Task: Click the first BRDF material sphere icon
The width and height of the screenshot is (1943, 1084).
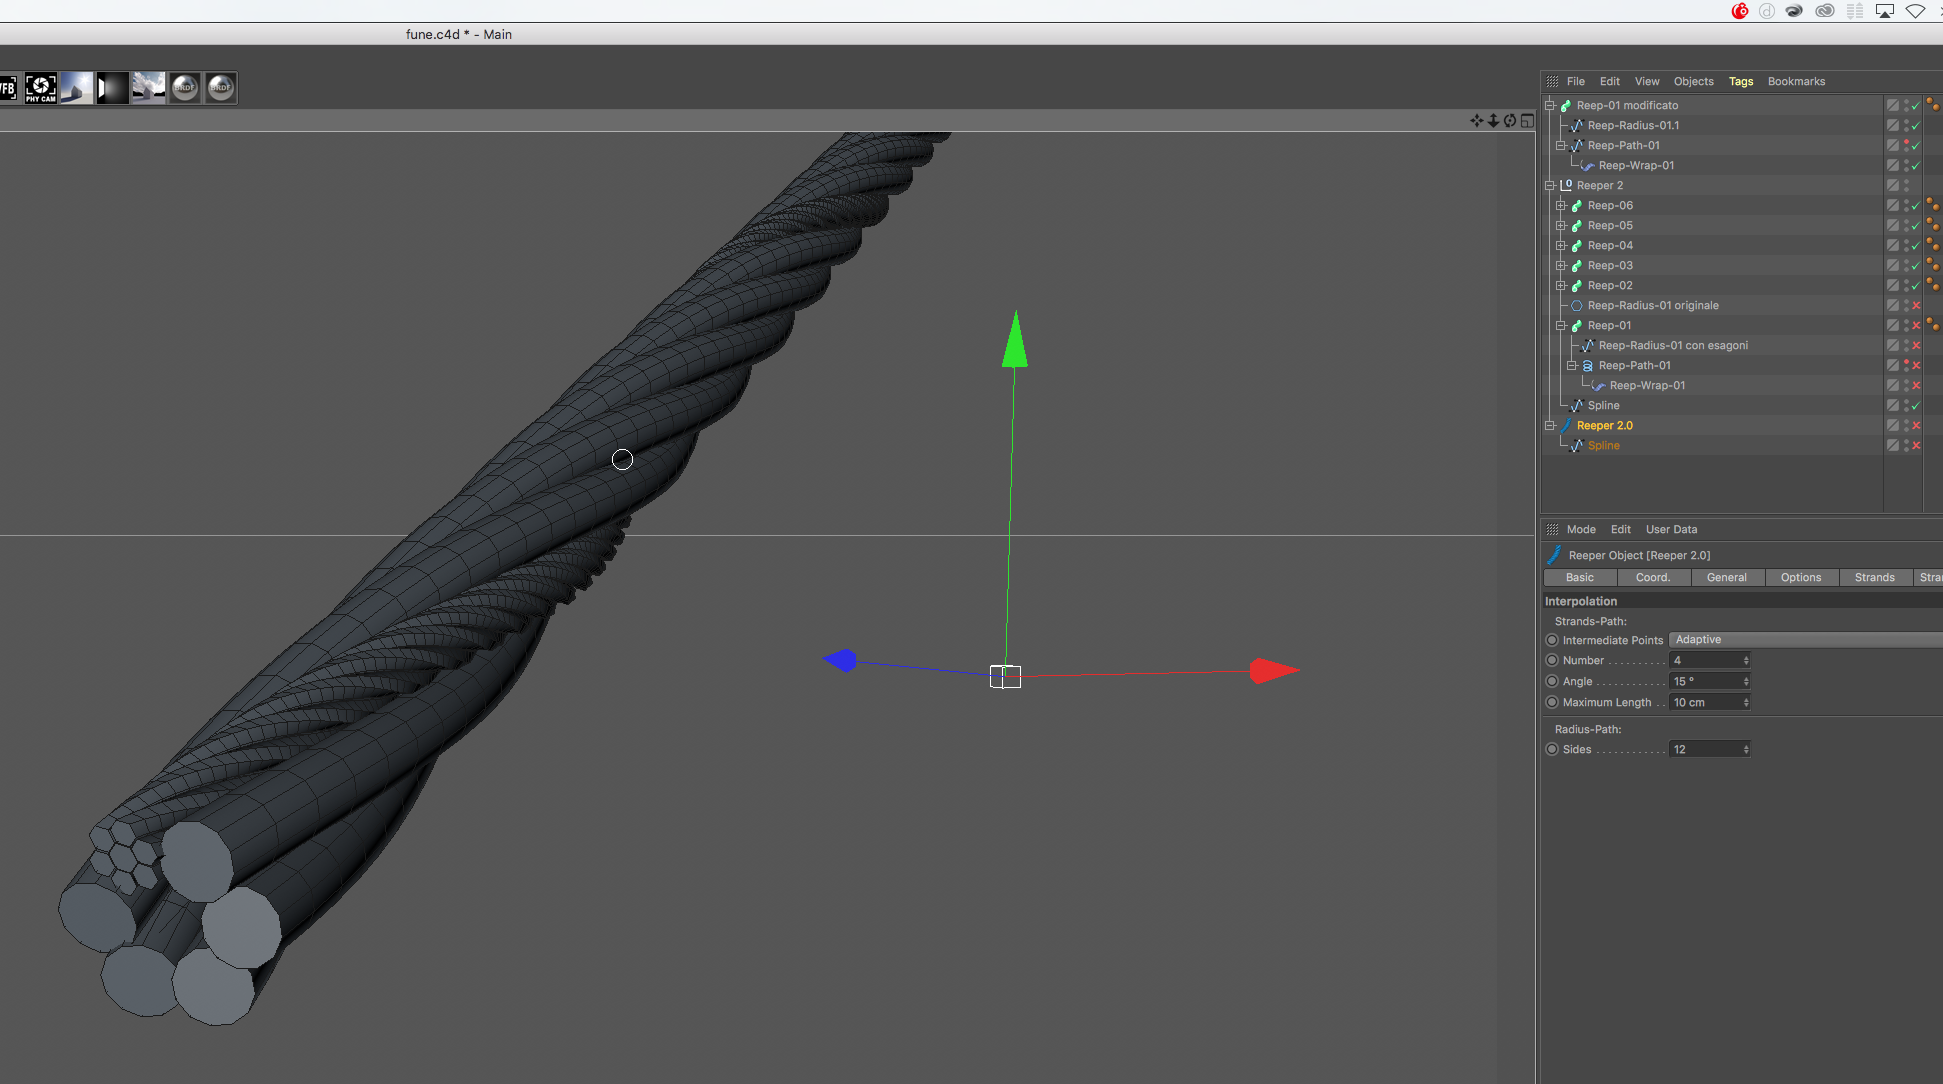Action: pyautogui.click(x=185, y=88)
